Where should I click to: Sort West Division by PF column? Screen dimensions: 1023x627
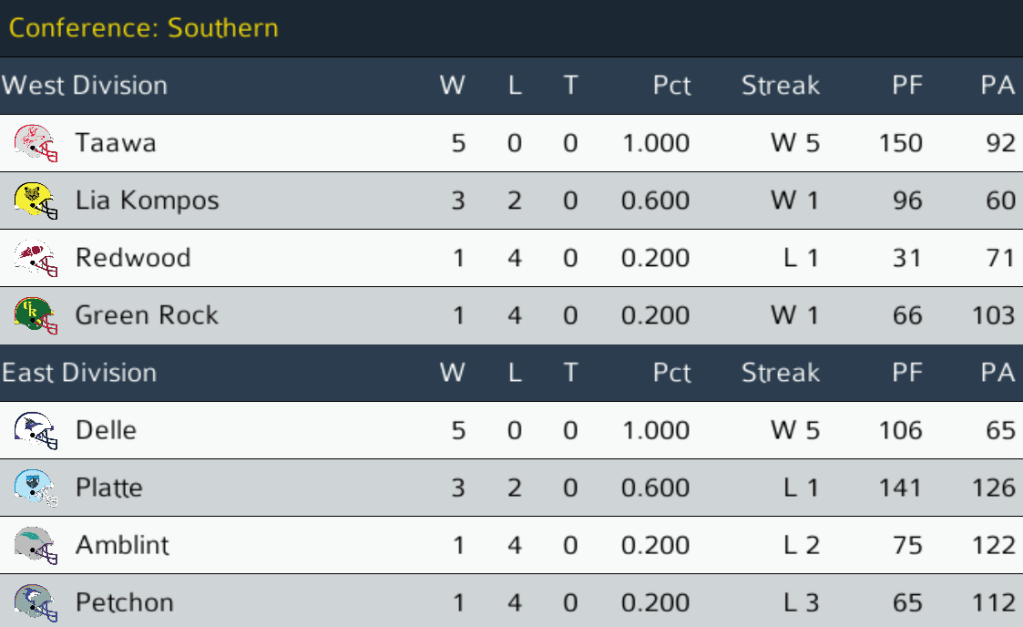click(x=906, y=85)
